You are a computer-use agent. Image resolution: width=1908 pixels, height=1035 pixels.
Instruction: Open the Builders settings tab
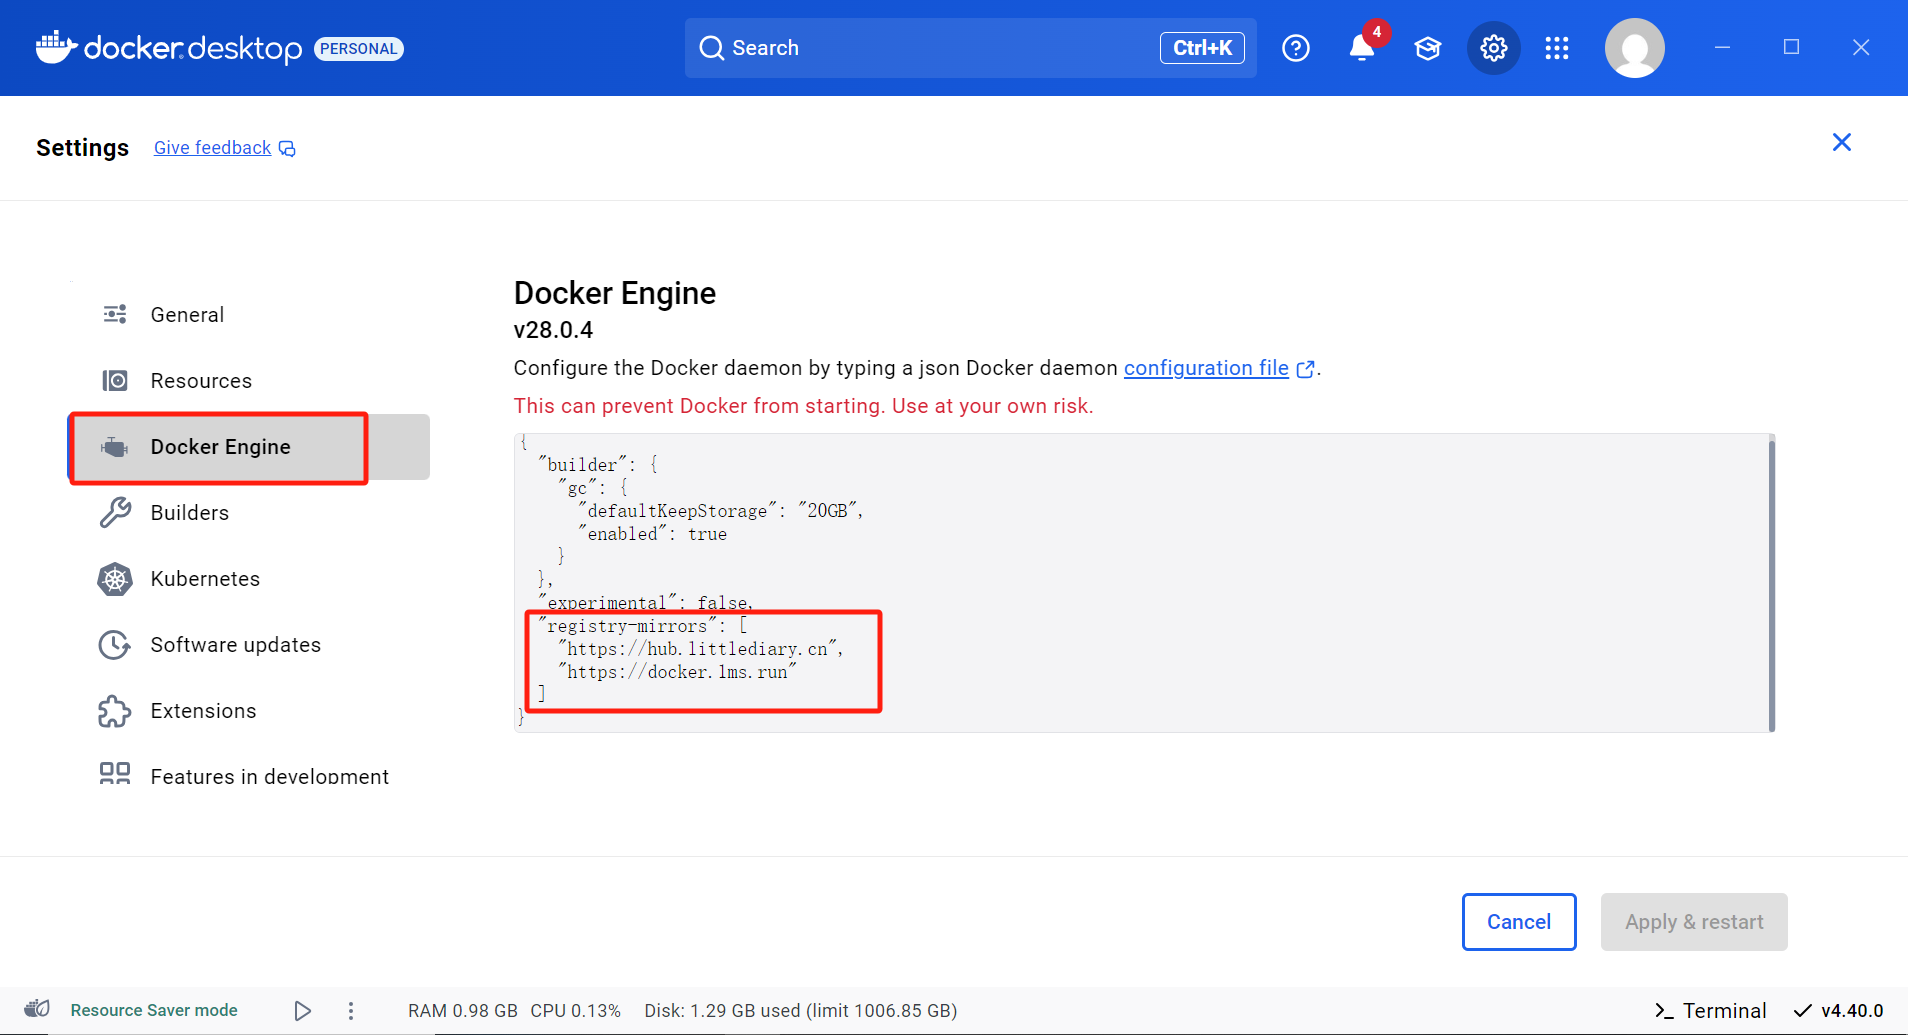click(x=250, y=512)
